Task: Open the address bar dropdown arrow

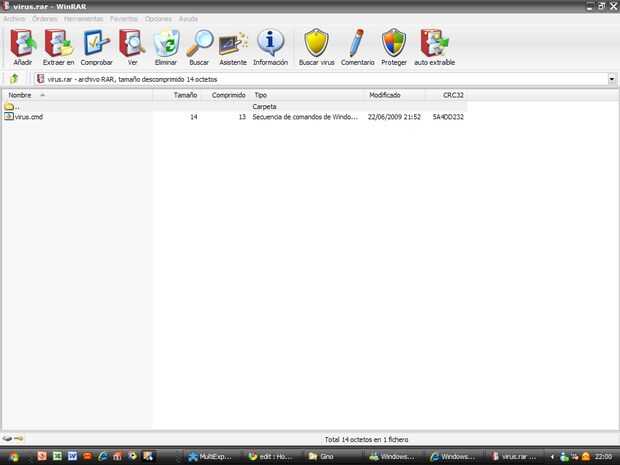Action: point(612,79)
